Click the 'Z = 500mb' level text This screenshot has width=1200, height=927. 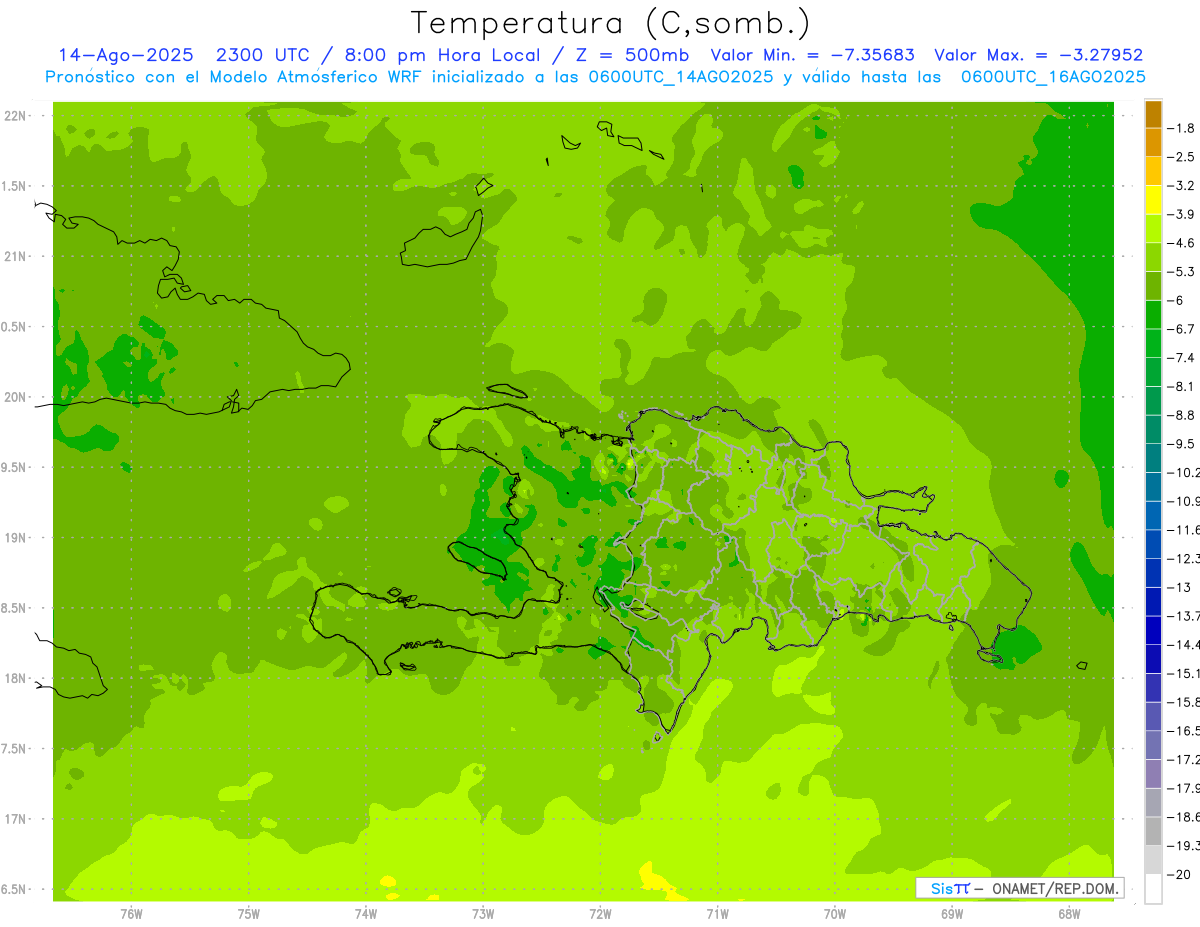[634, 55]
